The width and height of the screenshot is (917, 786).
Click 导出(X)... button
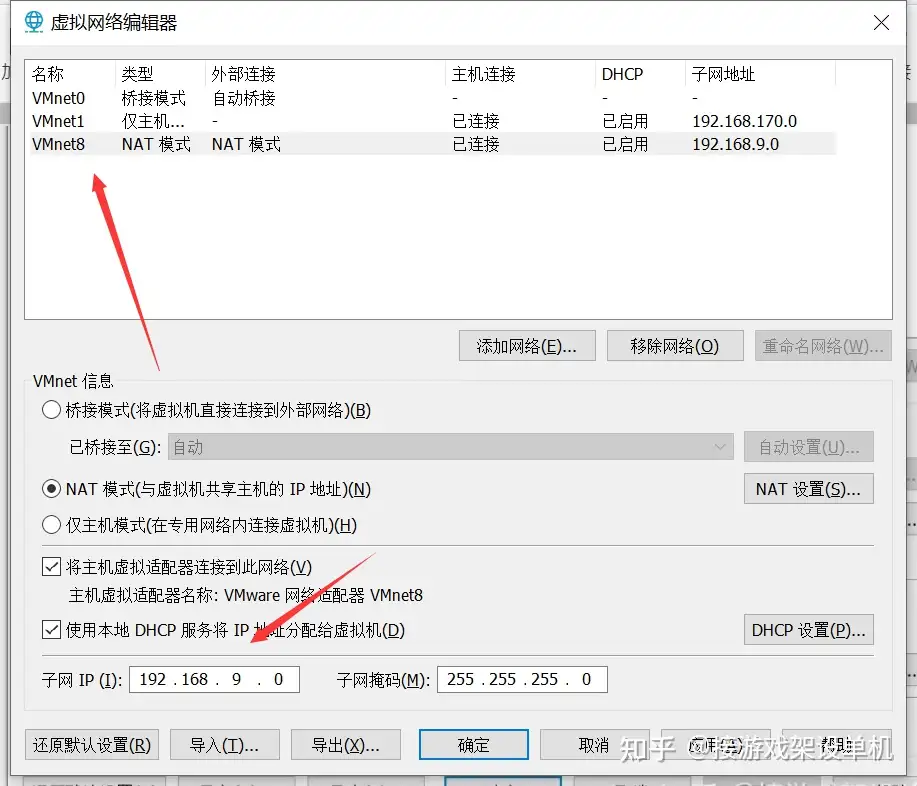tap(346, 744)
